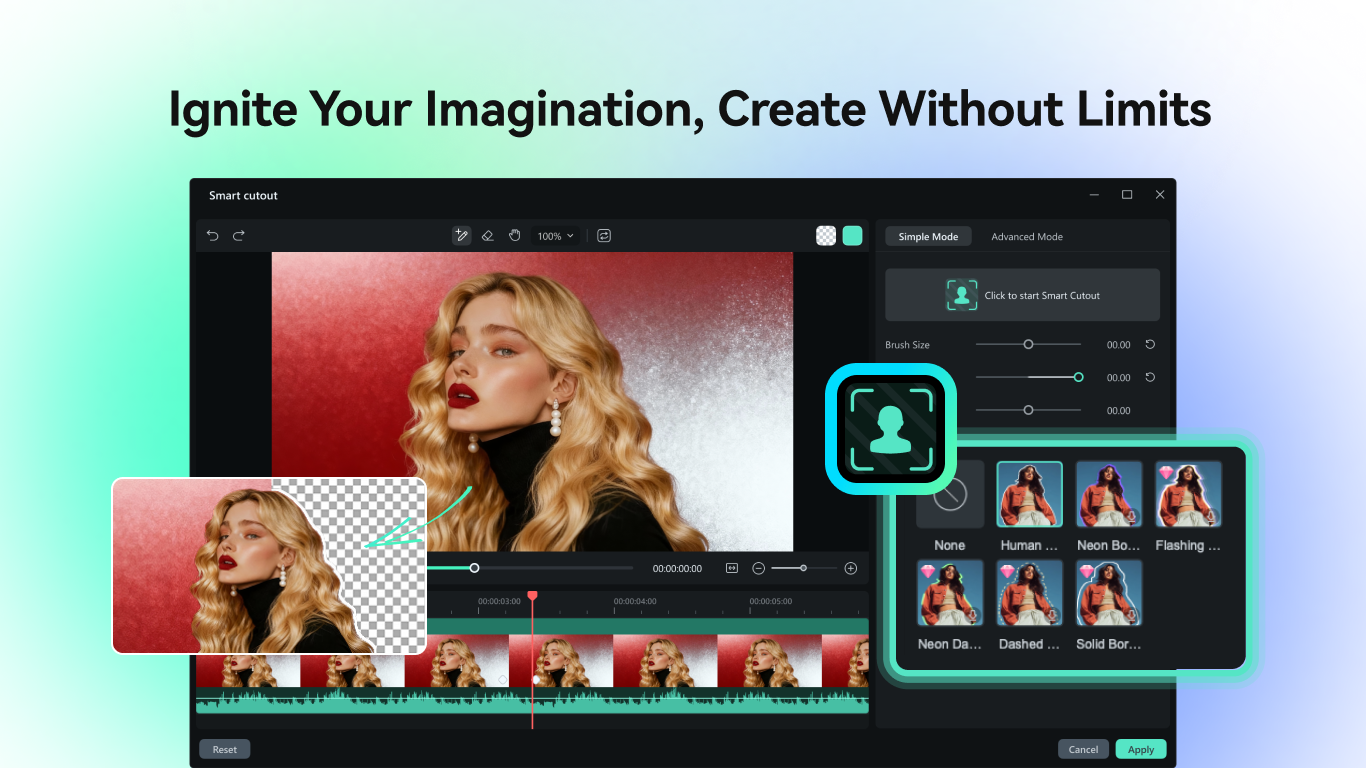This screenshot has height=768, width=1366.
Task: Click the before/after compare icon on the toolbar
Action: pyautogui.click(x=604, y=235)
